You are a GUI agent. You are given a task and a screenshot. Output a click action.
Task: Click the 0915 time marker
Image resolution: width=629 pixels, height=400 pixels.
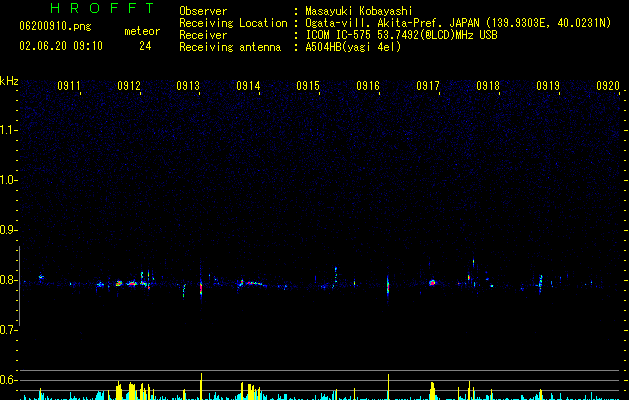click(x=308, y=86)
